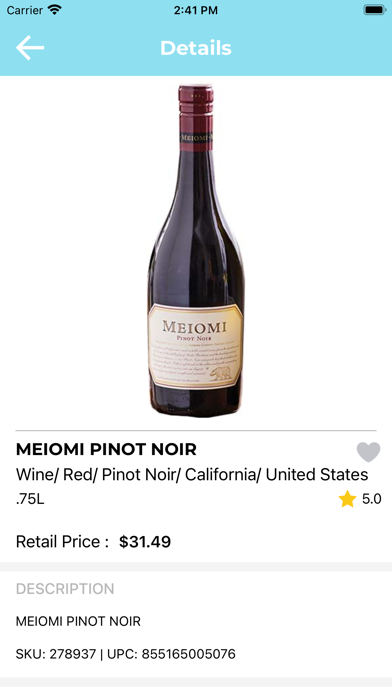
Task: Tap the 5.0 rating value
Action: tap(372, 499)
